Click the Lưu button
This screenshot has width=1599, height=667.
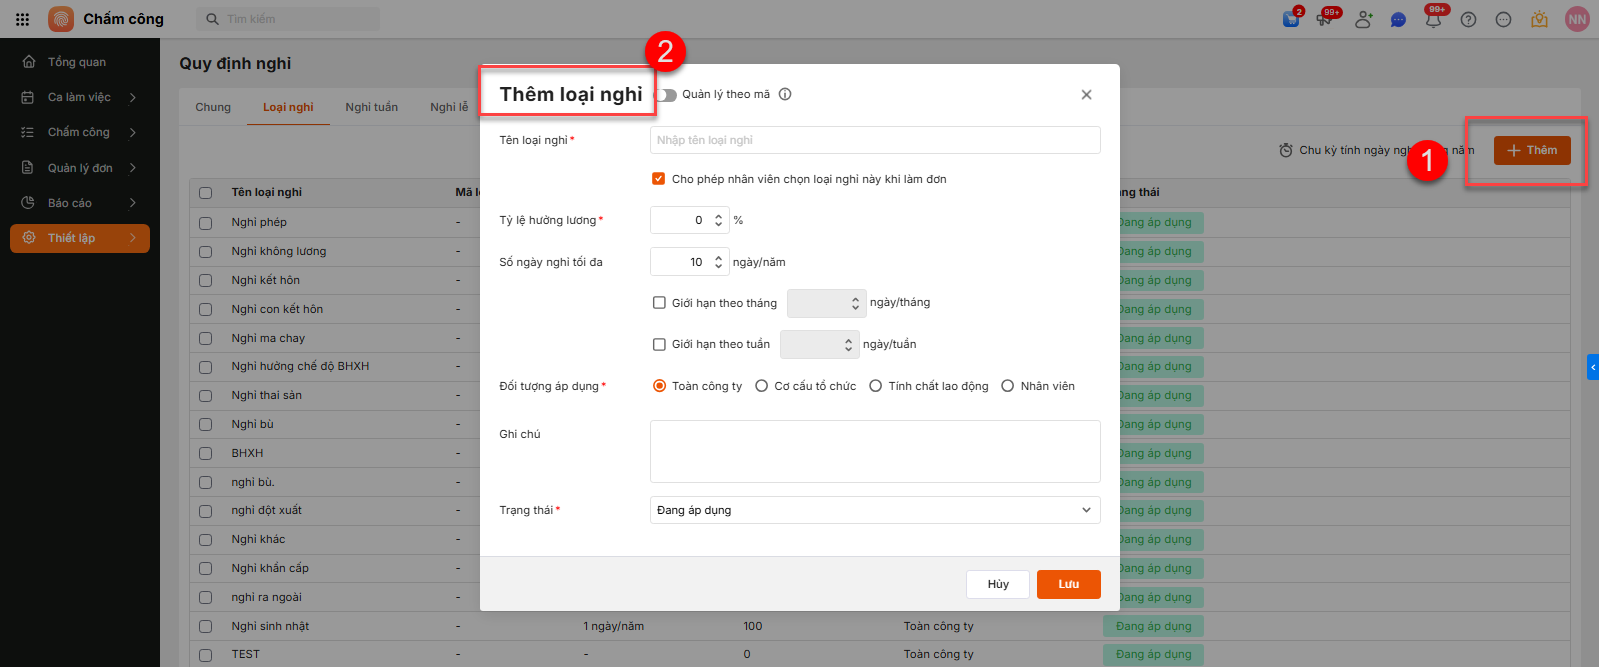pyautogui.click(x=1068, y=584)
